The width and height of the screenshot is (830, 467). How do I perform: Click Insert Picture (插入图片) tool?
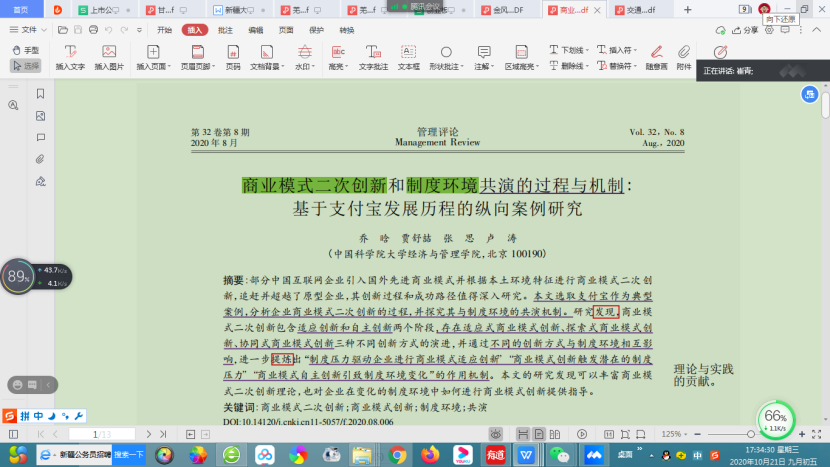pyautogui.click(x=109, y=57)
